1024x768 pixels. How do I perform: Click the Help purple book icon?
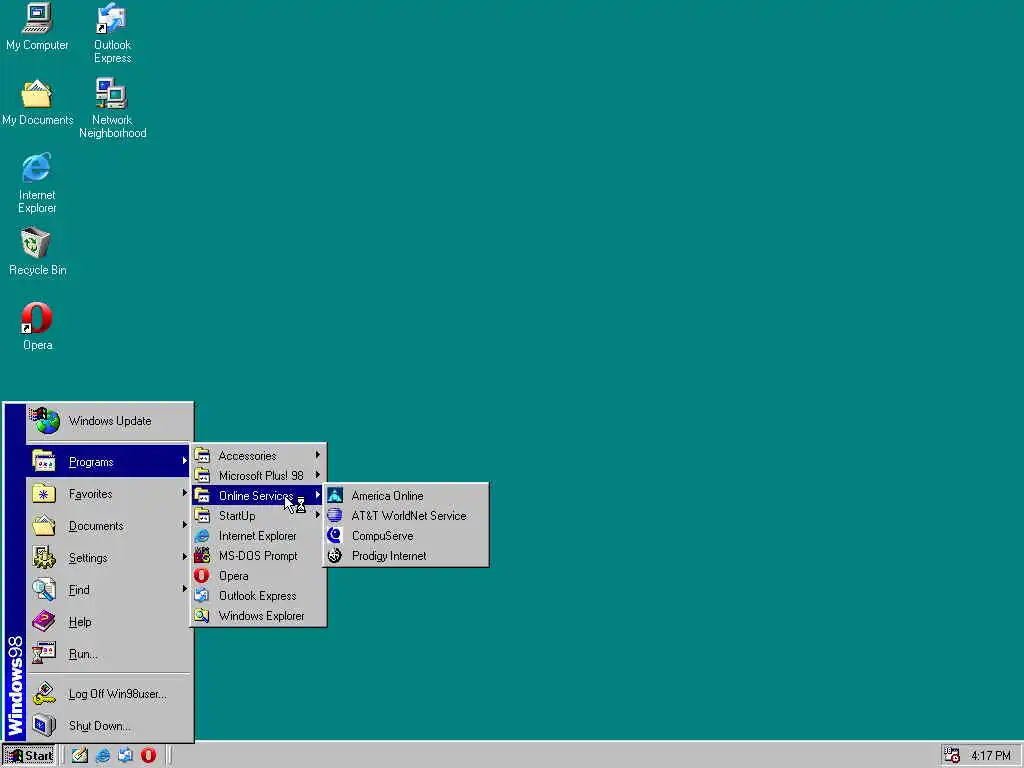click(x=44, y=621)
